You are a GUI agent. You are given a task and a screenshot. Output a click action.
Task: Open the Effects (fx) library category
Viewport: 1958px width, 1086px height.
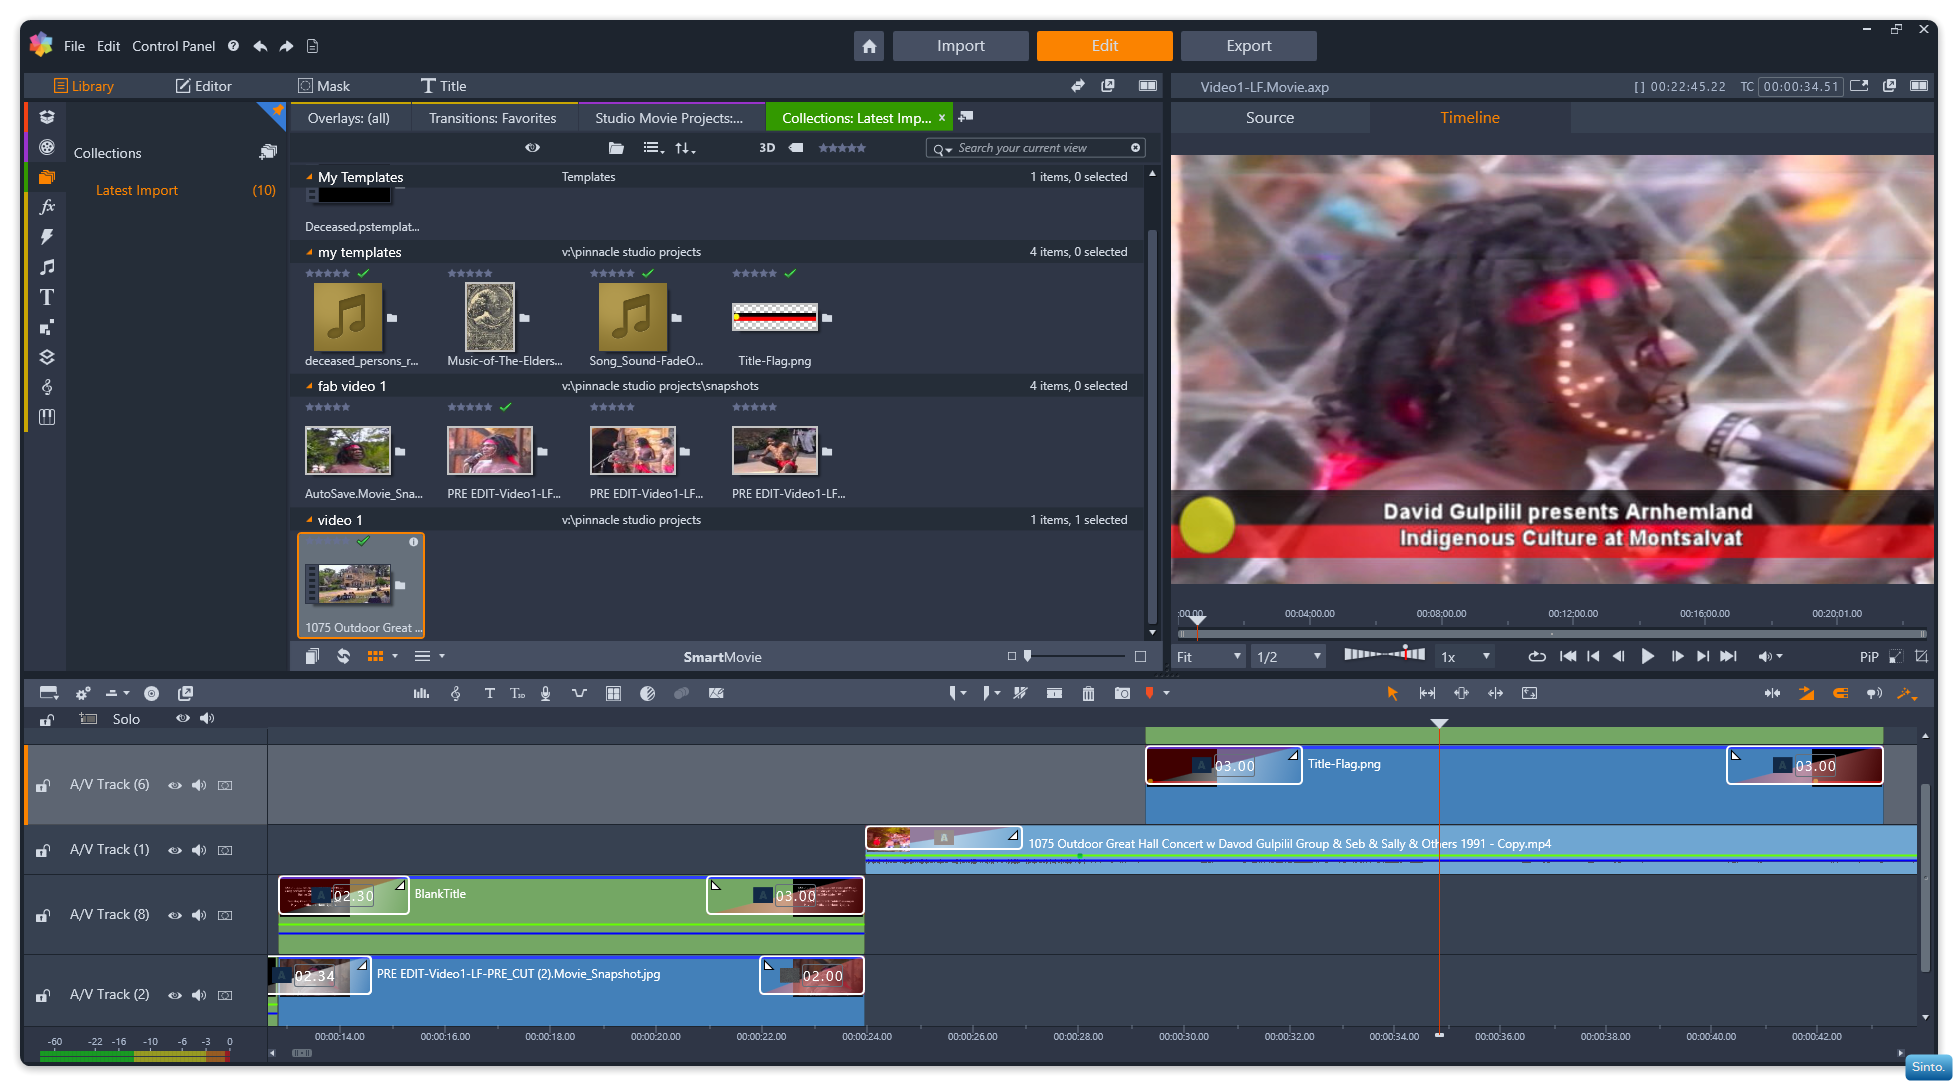[47, 207]
